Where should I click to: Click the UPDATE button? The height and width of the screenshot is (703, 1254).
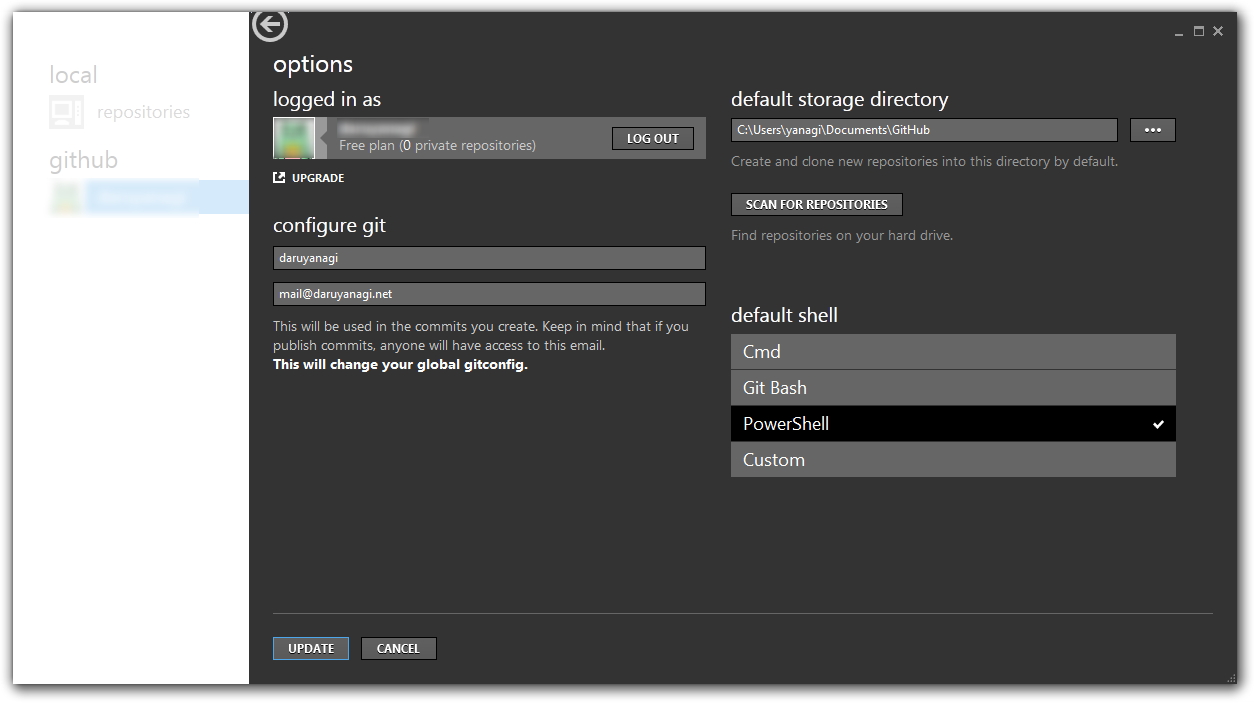[x=311, y=648]
